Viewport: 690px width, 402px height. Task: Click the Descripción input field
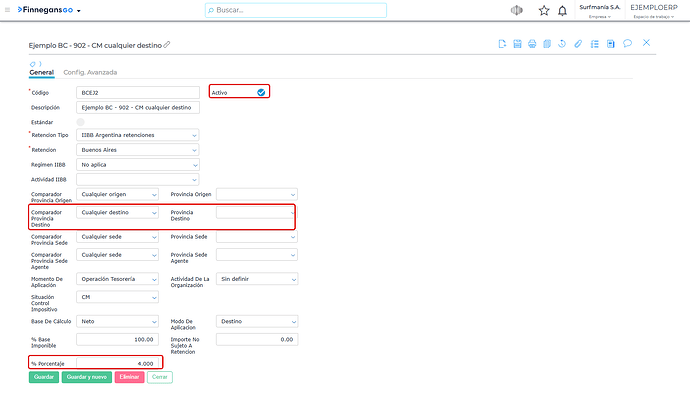click(138, 107)
